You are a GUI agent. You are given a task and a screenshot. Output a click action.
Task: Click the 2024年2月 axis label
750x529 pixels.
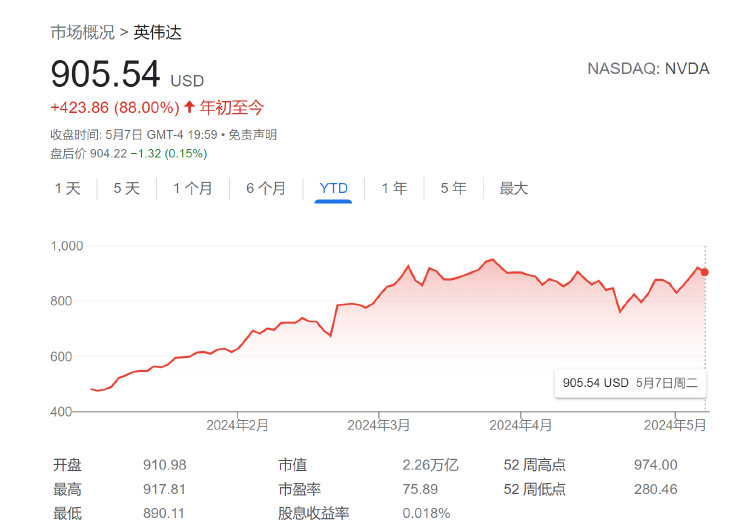[x=237, y=425]
